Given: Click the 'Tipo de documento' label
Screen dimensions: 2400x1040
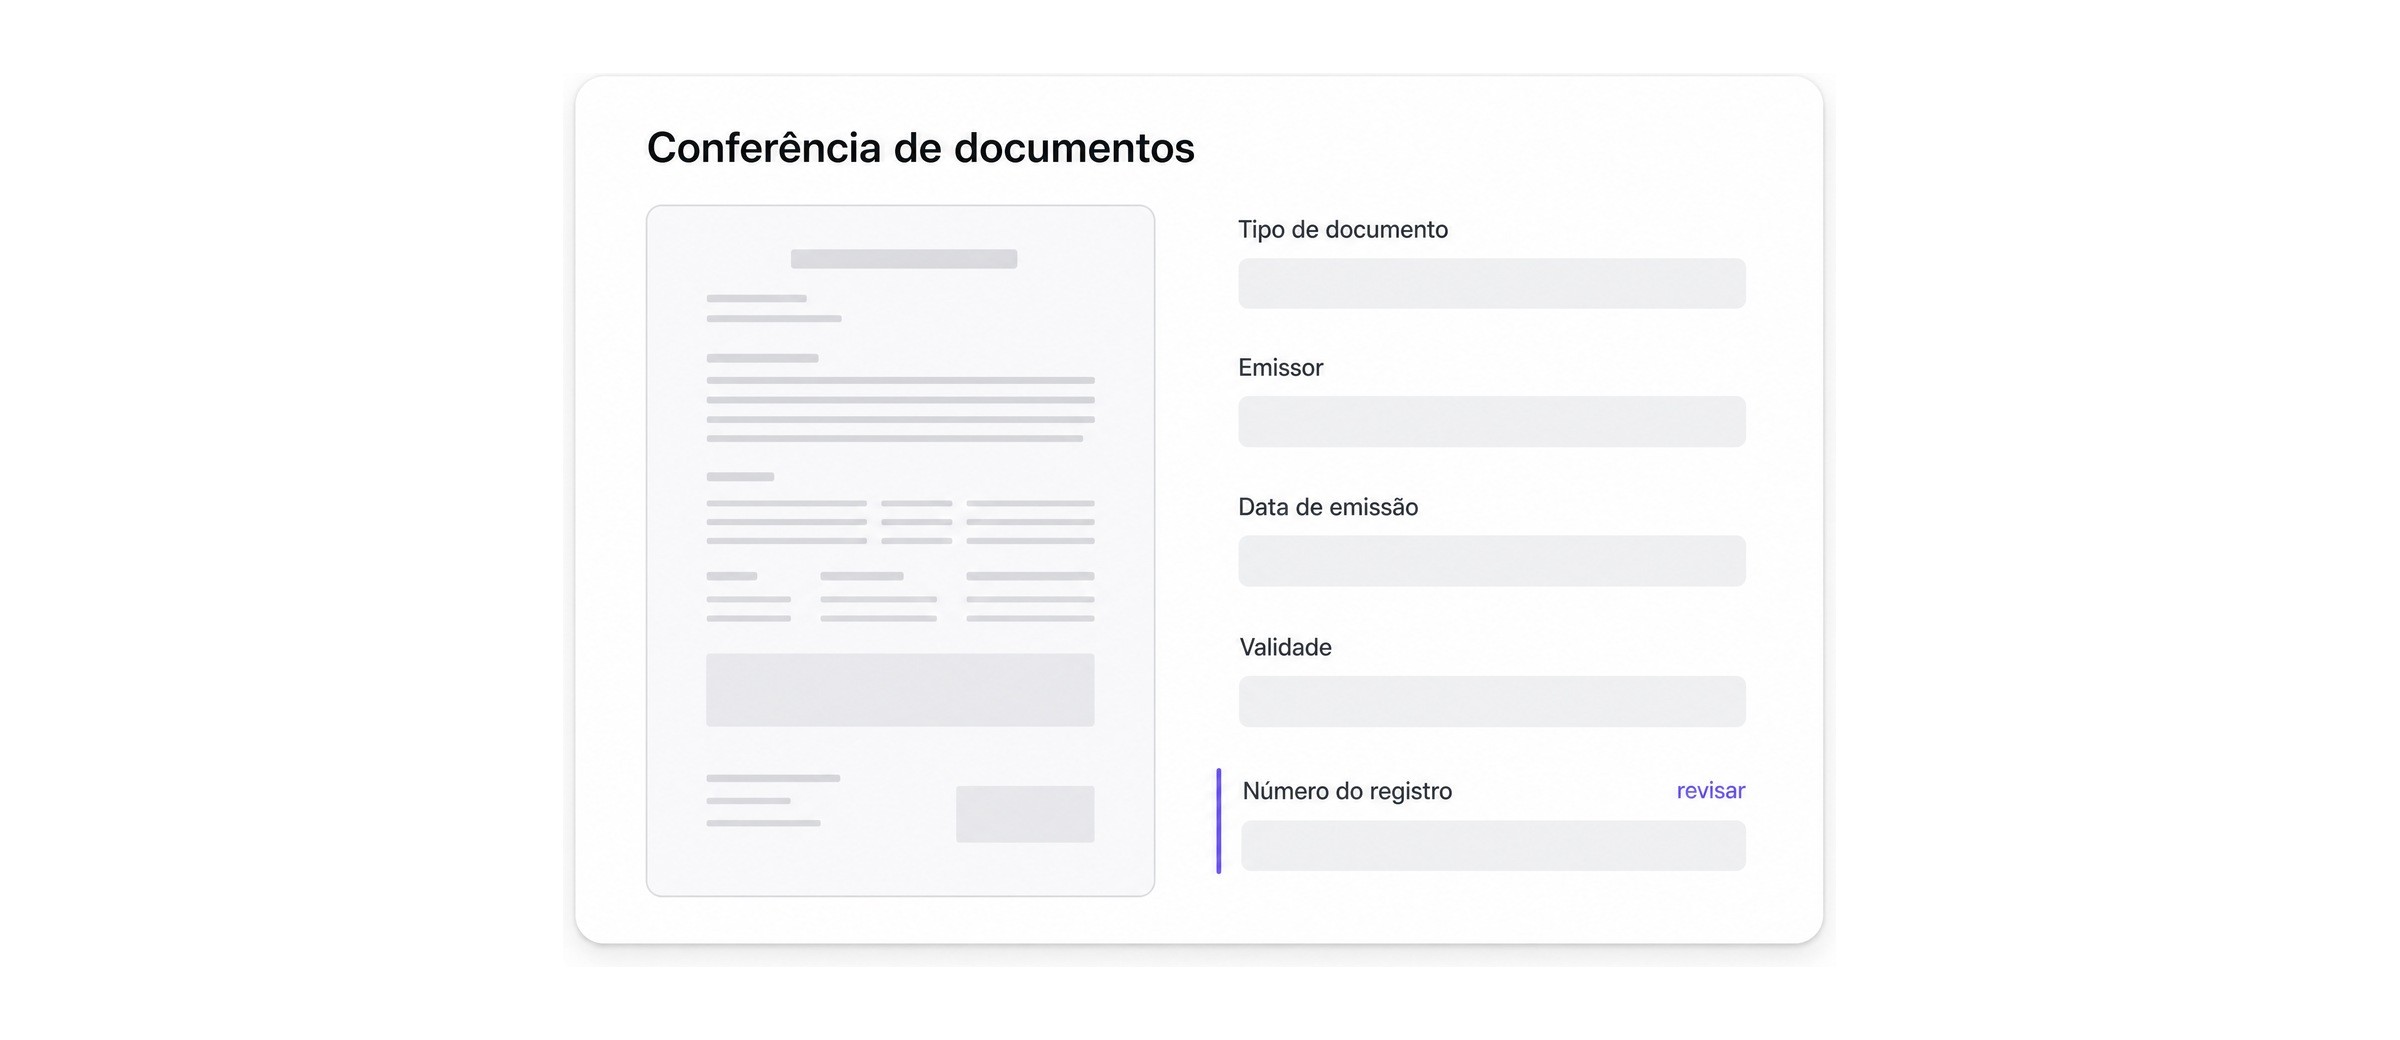Looking at the screenshot, I should tap(1343, 229).
